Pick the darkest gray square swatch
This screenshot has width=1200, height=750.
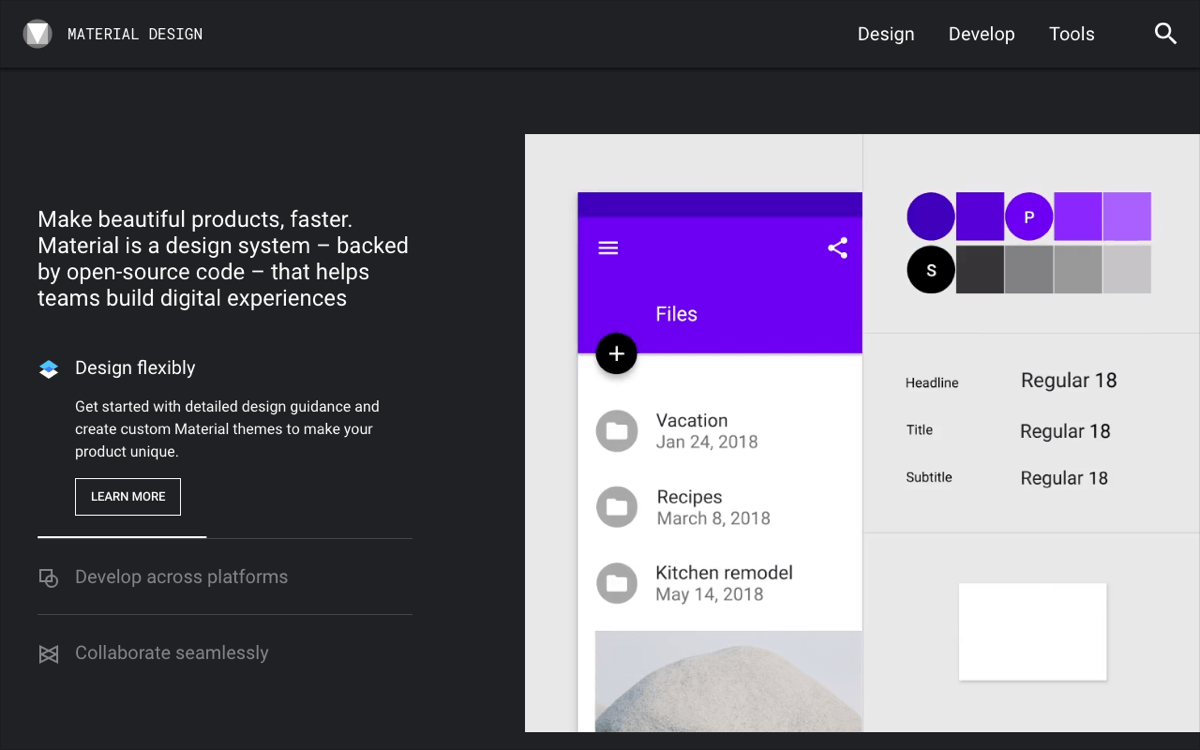point(980,269)
